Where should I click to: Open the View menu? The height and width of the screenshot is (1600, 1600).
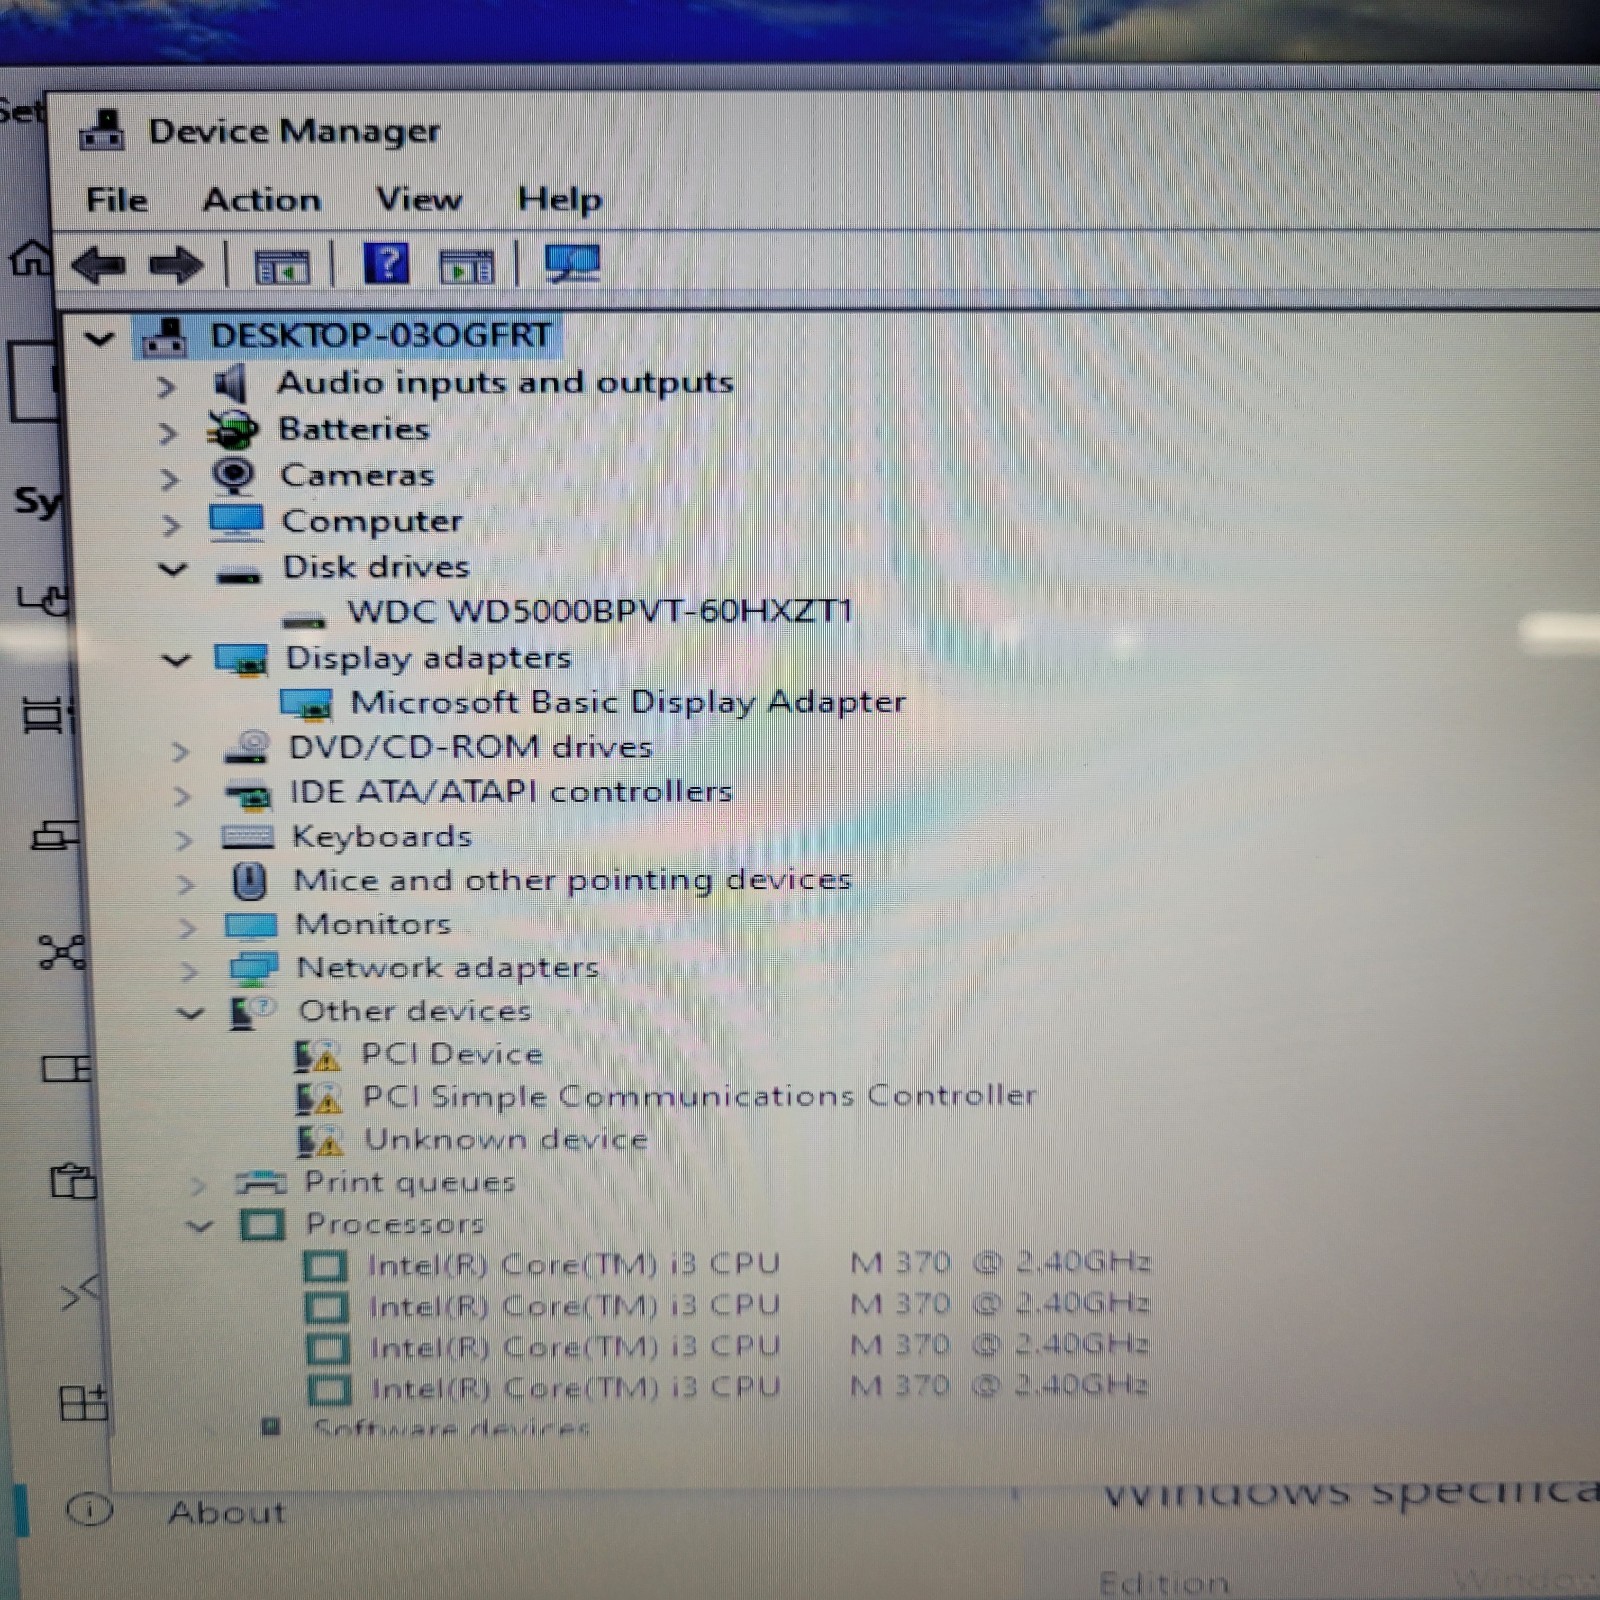419,199
